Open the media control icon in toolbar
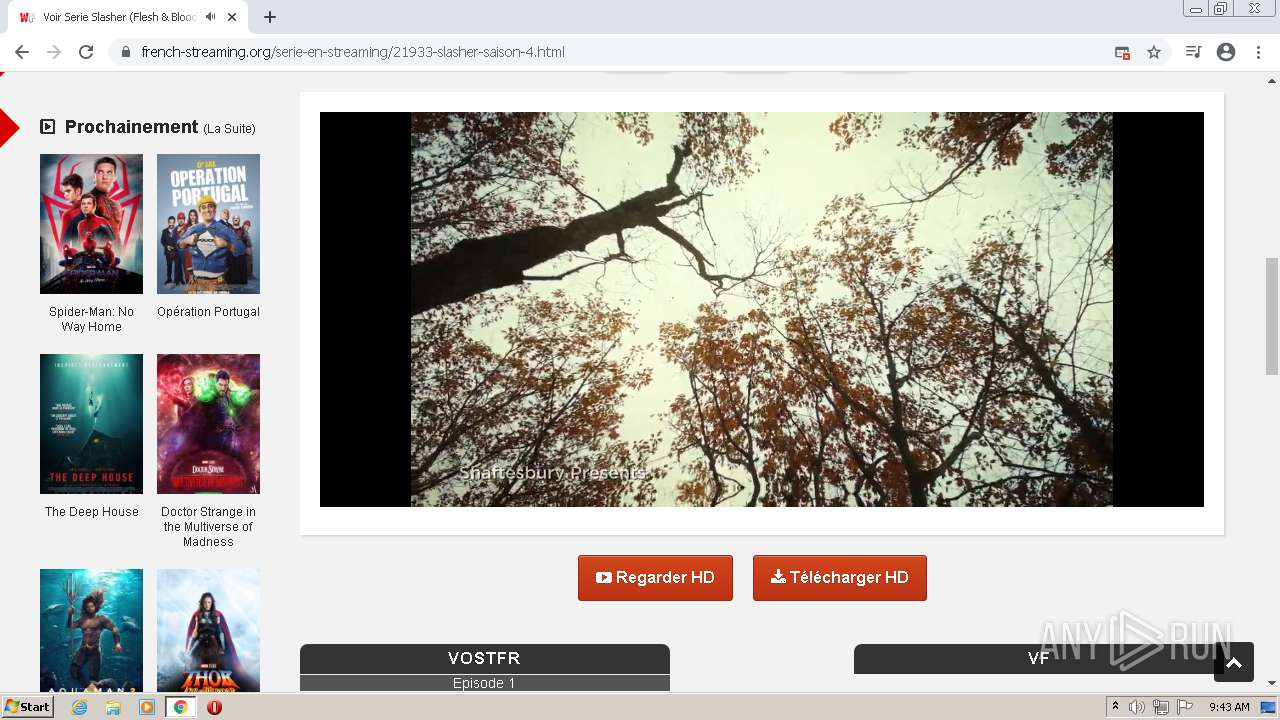 pos(1193,52)
